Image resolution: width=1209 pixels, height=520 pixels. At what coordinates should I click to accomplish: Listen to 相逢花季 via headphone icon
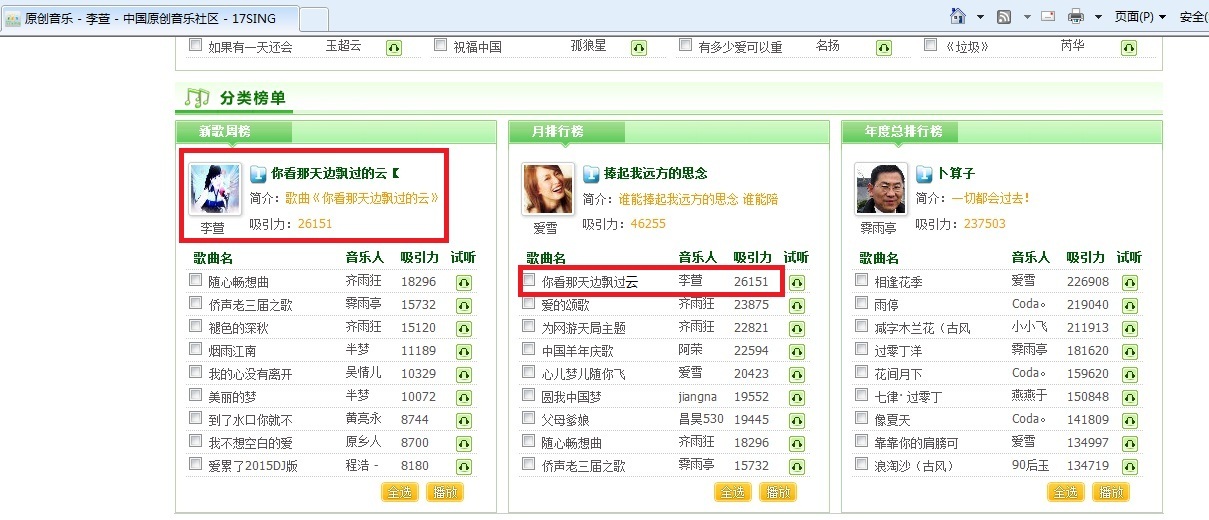tap(1129, 282)
